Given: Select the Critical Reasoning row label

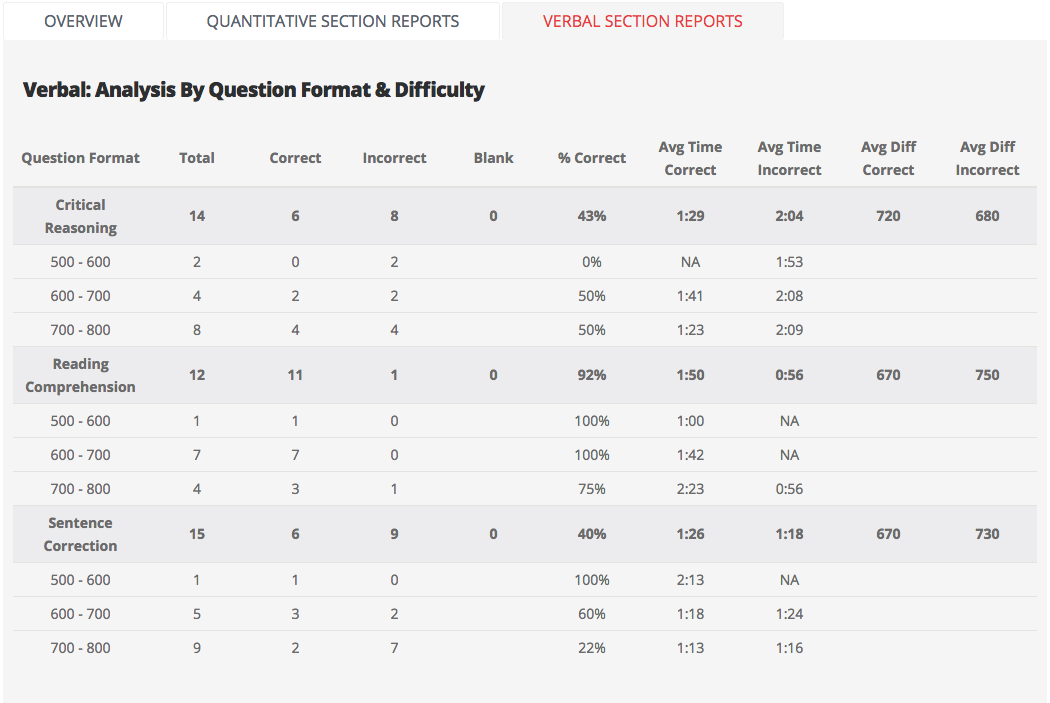Looking at the screenshot, I should coord(81,216).
